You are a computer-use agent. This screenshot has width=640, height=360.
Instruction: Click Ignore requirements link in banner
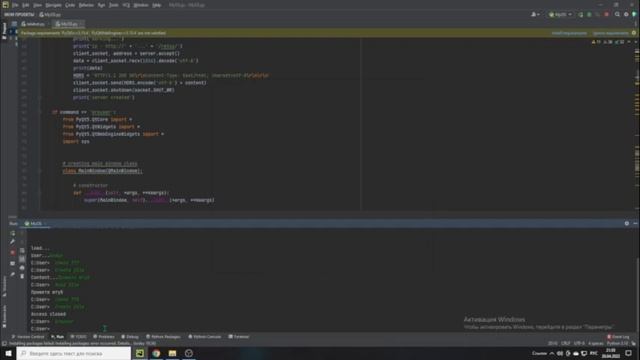pos(611,33)
